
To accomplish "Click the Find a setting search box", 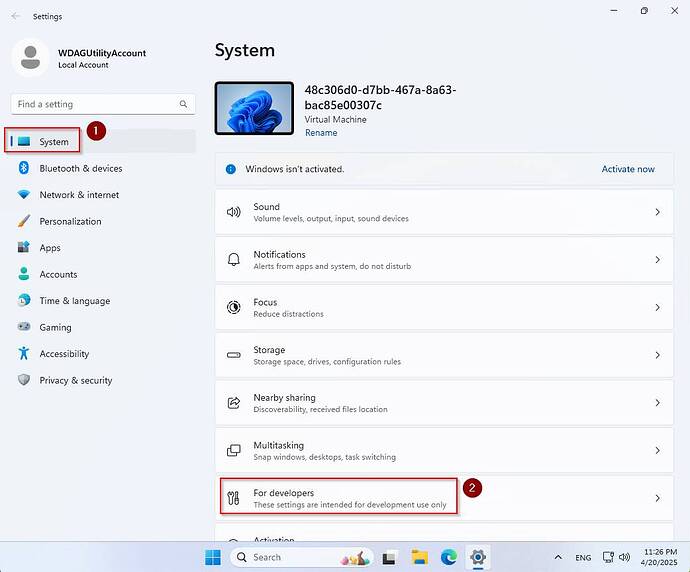I will click(103, 104).
